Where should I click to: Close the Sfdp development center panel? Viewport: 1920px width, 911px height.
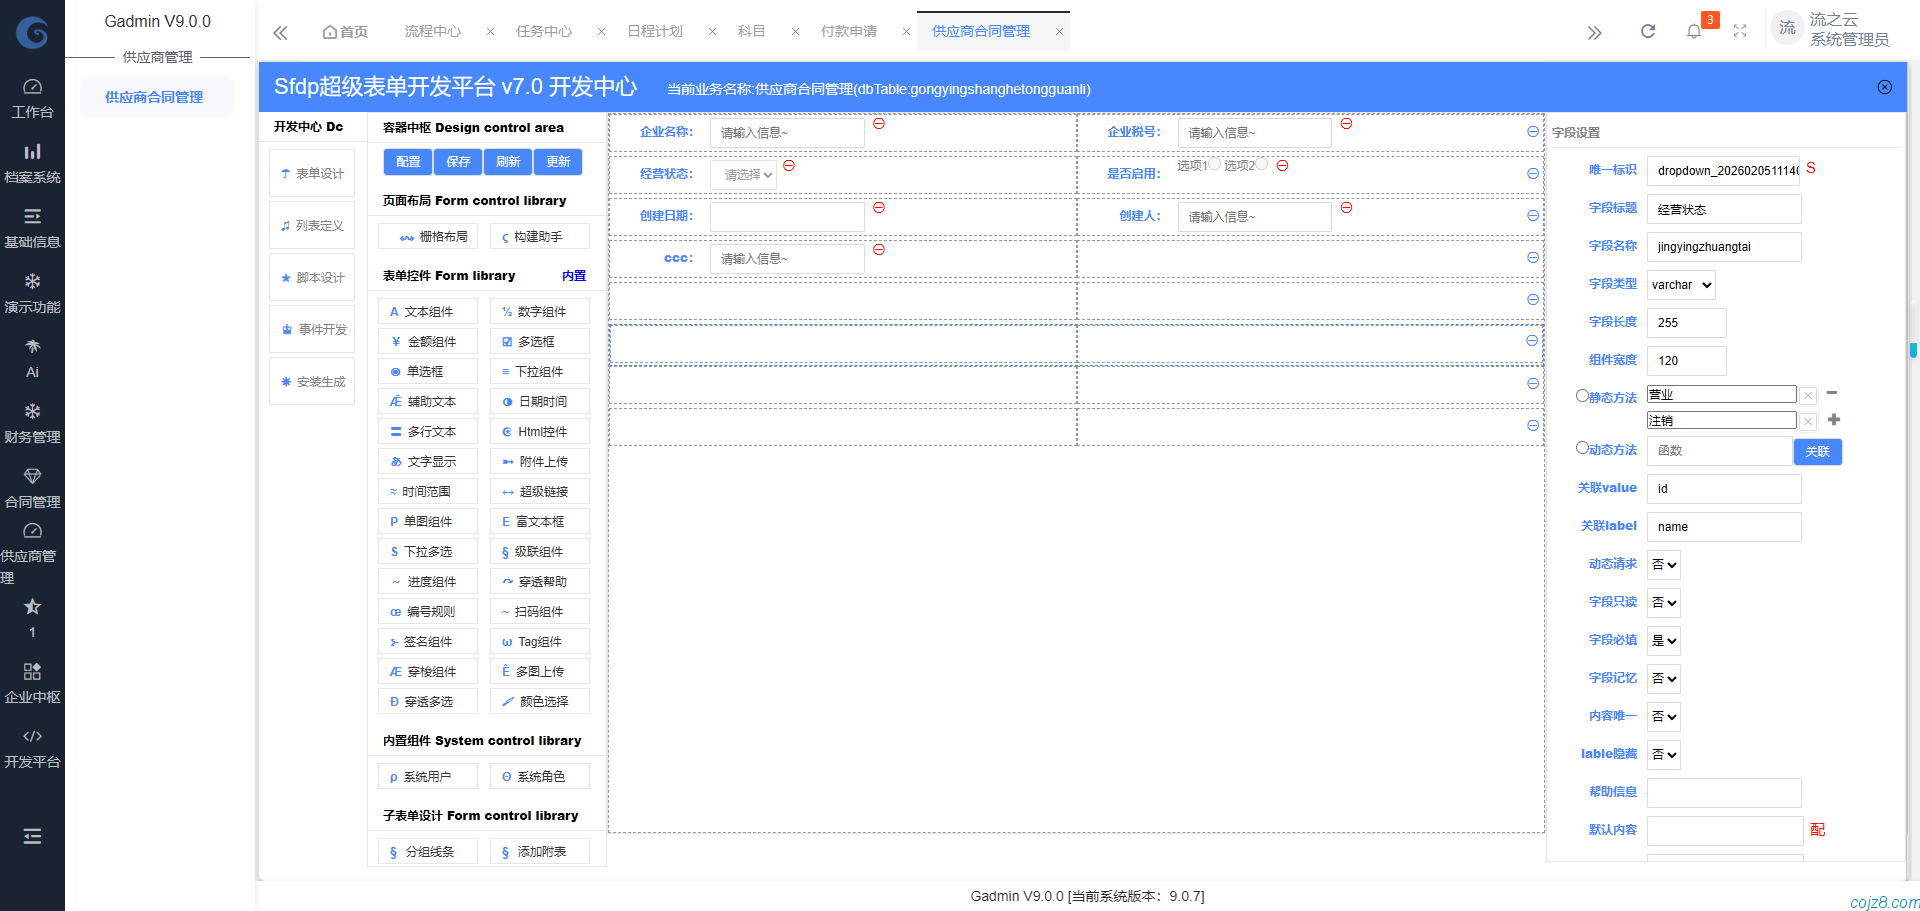(x=1884, y=87)
